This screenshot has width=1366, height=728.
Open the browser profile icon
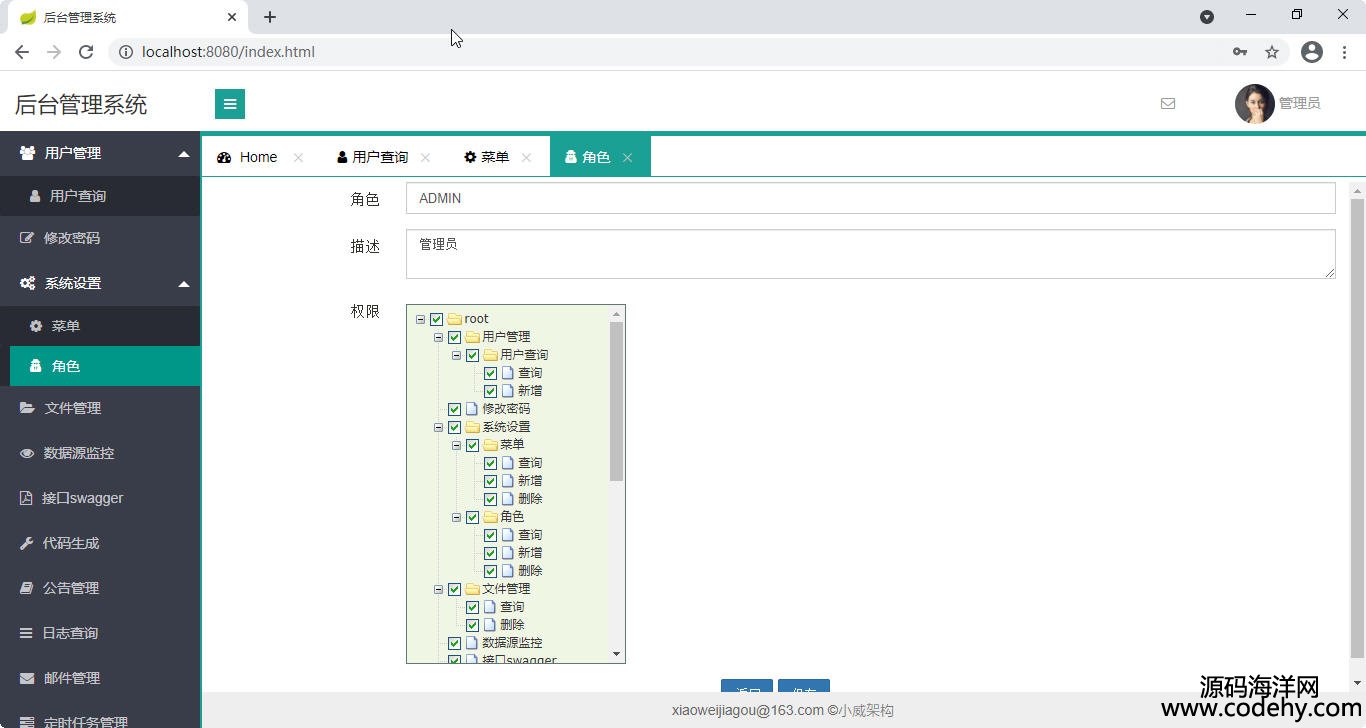1311,52
